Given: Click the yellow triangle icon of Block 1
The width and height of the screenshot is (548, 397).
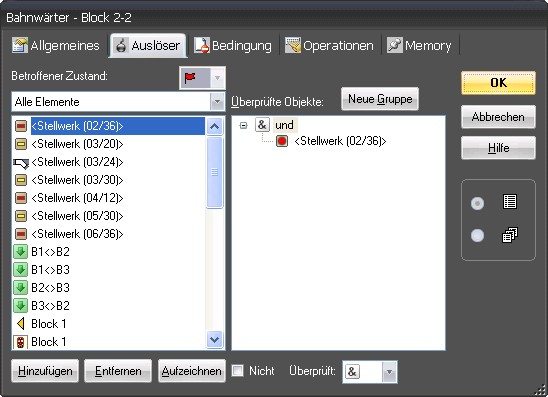Looking at the screenshot, I should click(x=21, y=324).
